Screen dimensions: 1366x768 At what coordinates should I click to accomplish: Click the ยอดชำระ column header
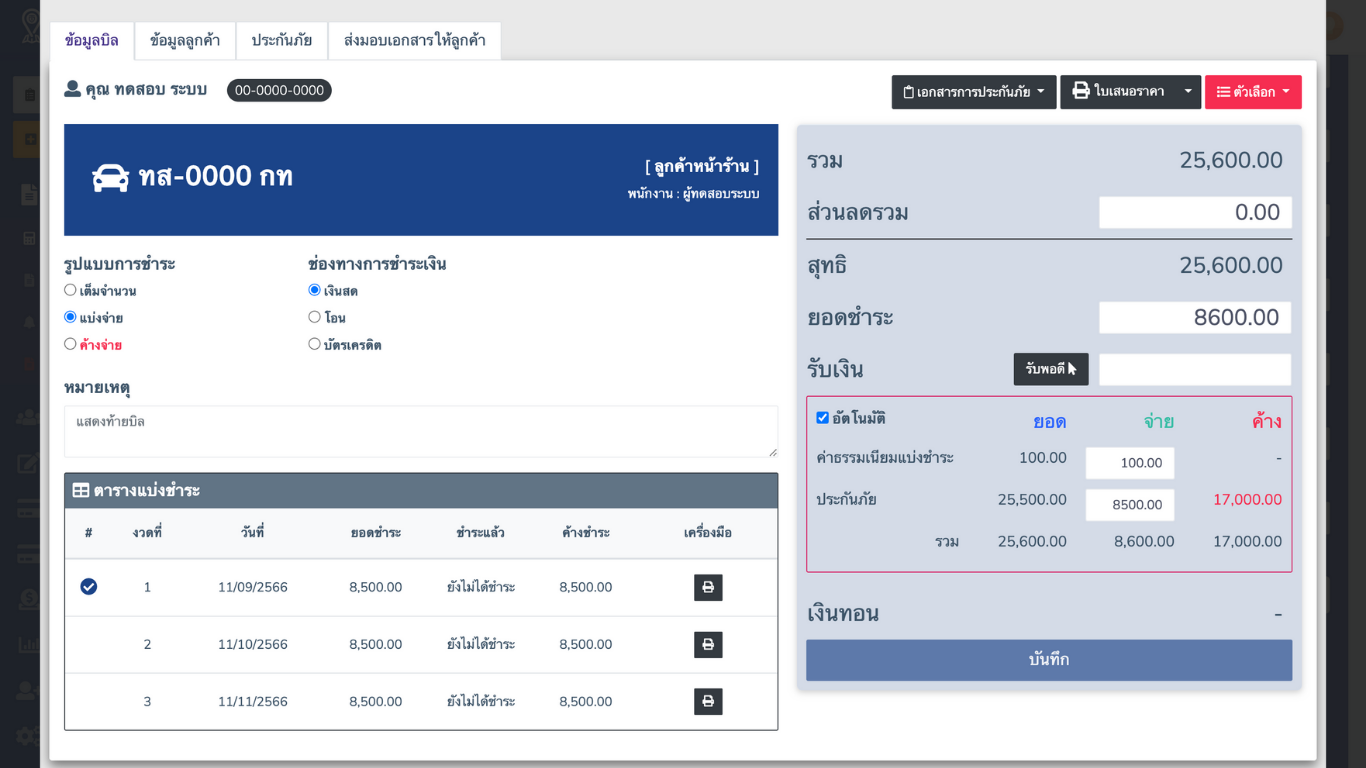tap(376, 533)
